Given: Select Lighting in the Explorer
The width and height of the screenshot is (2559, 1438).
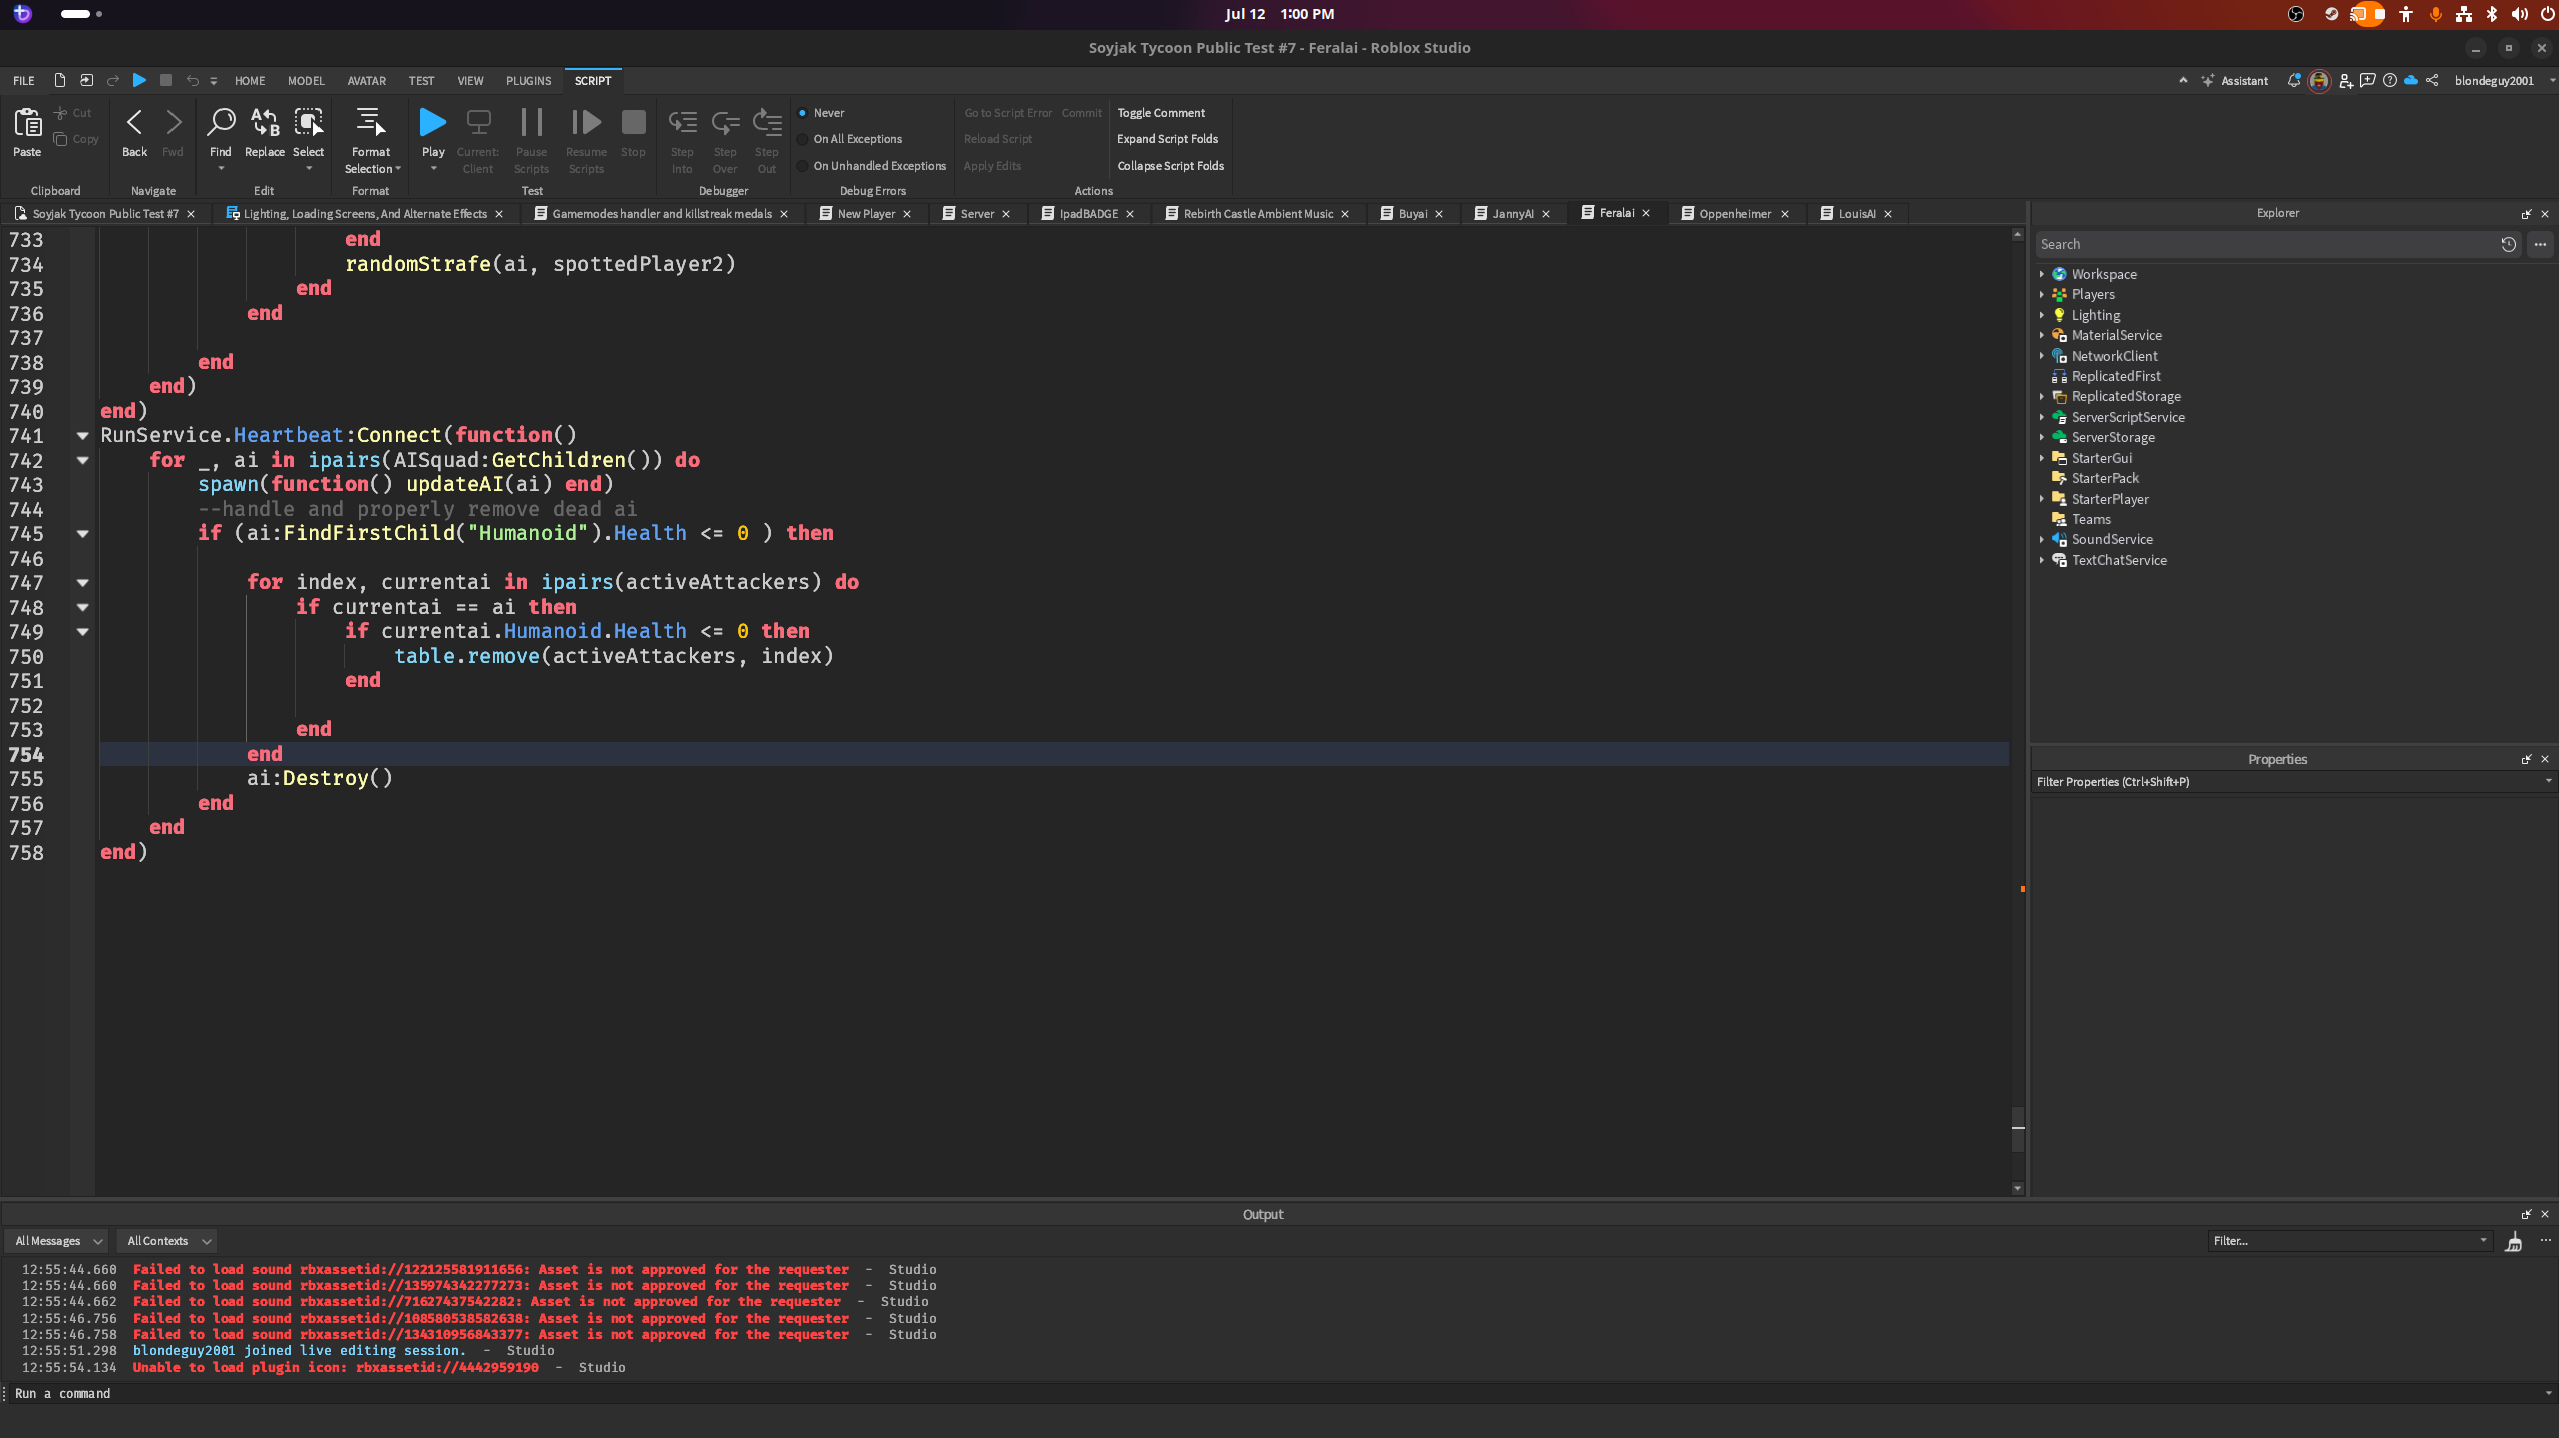Looking at the screenshot, I should coord(2096,315).
